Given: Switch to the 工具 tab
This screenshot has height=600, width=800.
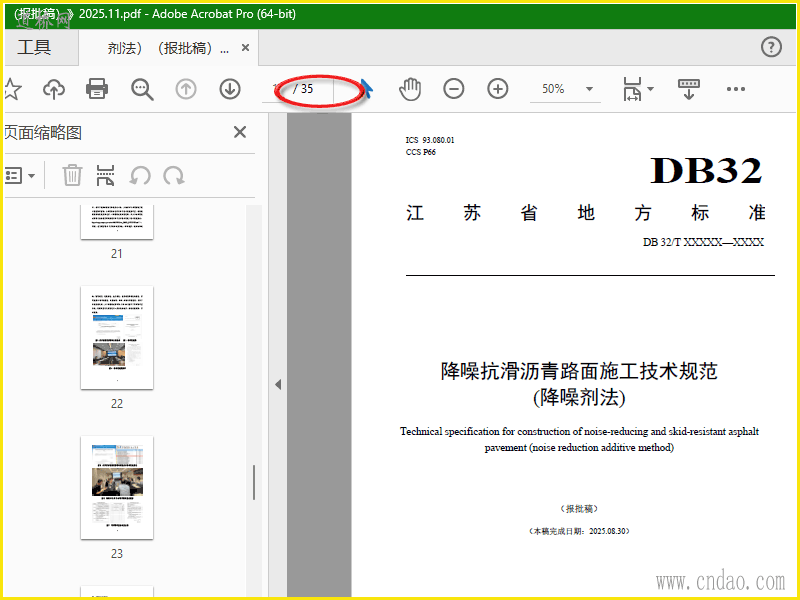Looking at the screenshot, I should coord(34,48).
